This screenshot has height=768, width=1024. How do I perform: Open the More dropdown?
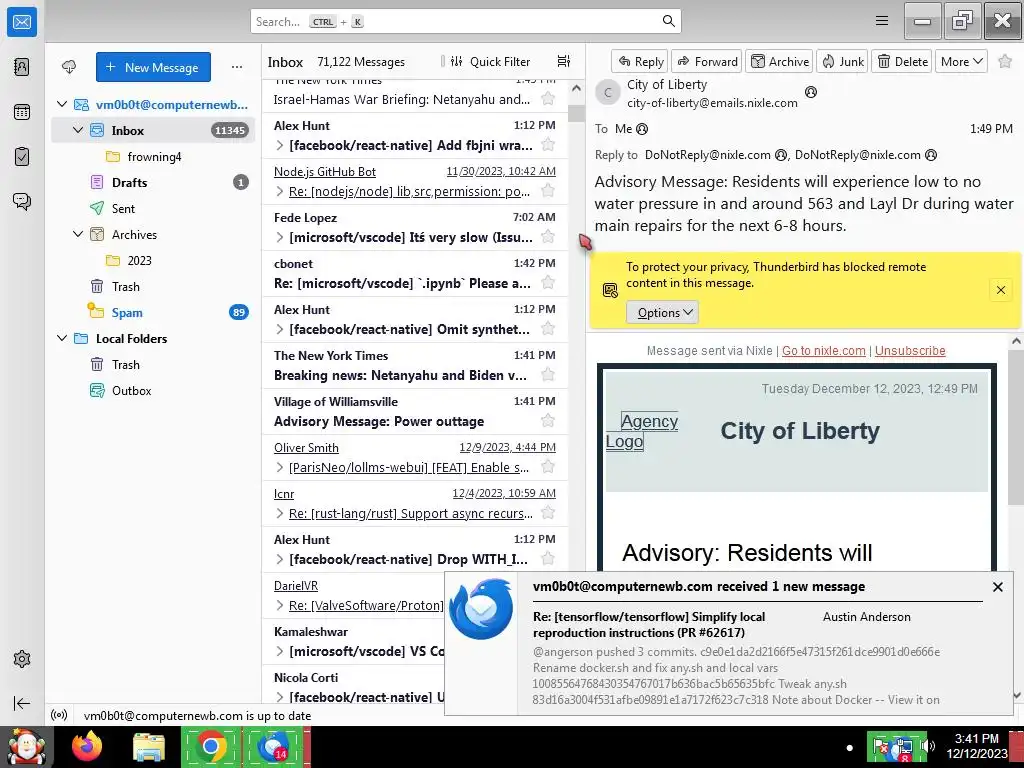coord(961,61)
